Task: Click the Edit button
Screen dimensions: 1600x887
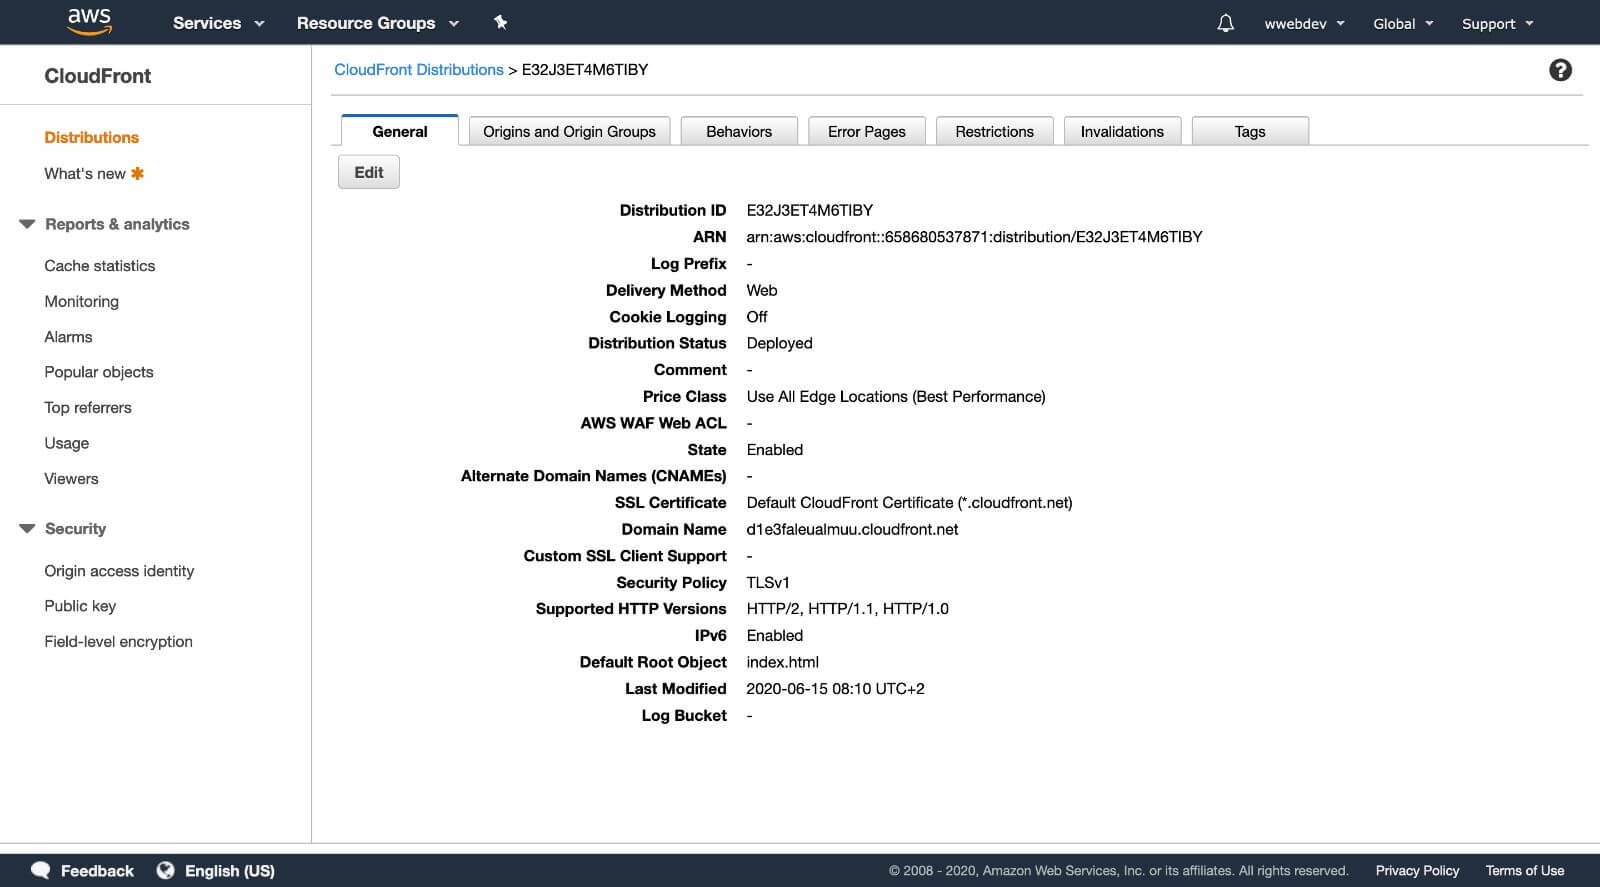Action: (369, 172)
